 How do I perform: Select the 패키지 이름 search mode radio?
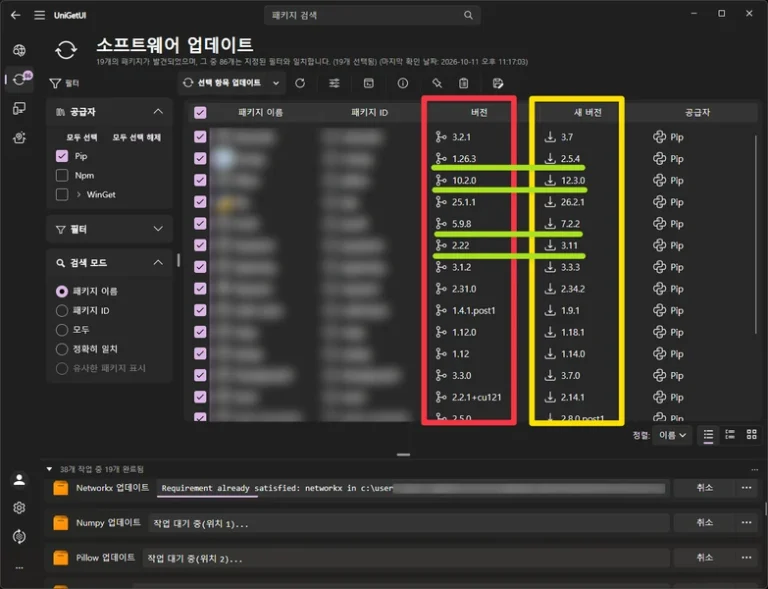click(62, 291)
